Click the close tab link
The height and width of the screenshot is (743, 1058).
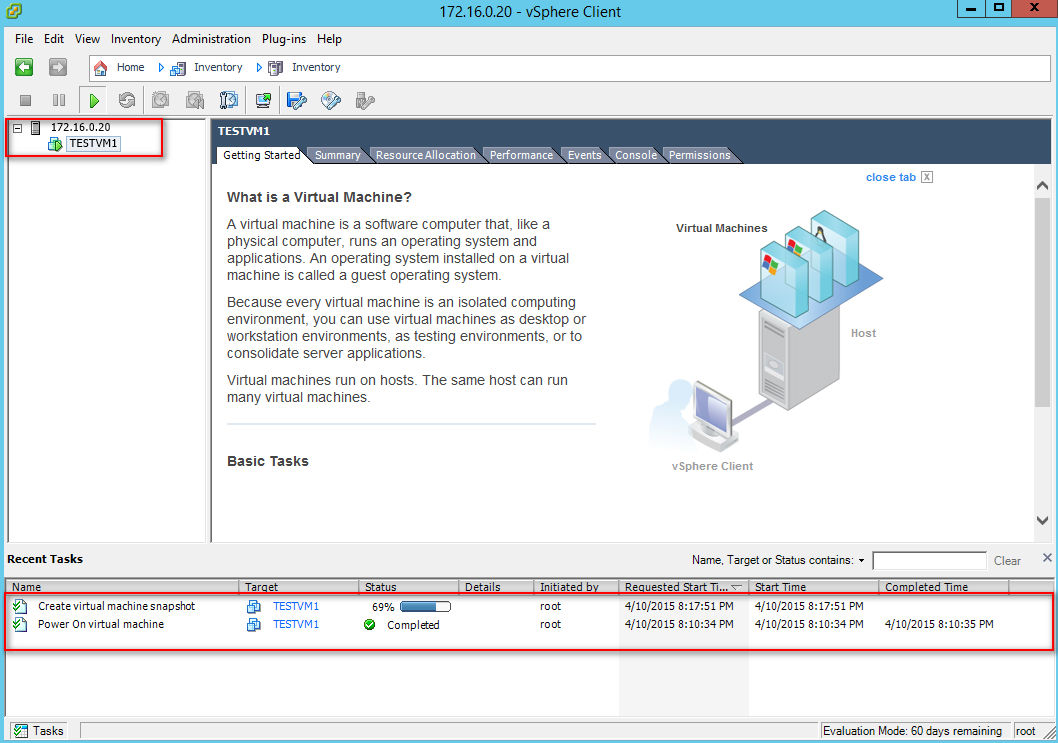point(891,177)
